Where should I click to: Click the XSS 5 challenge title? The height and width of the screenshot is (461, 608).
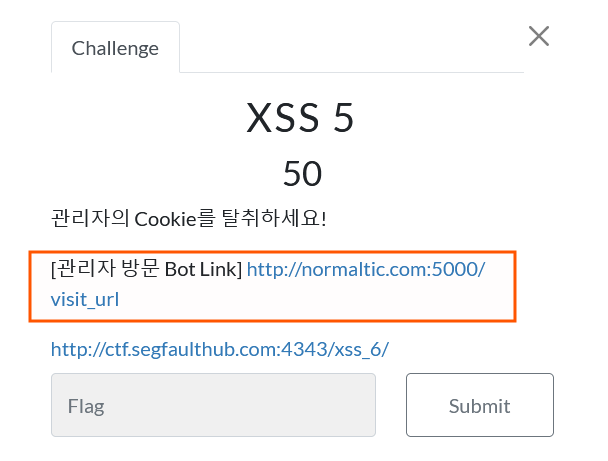pos(300,118)
